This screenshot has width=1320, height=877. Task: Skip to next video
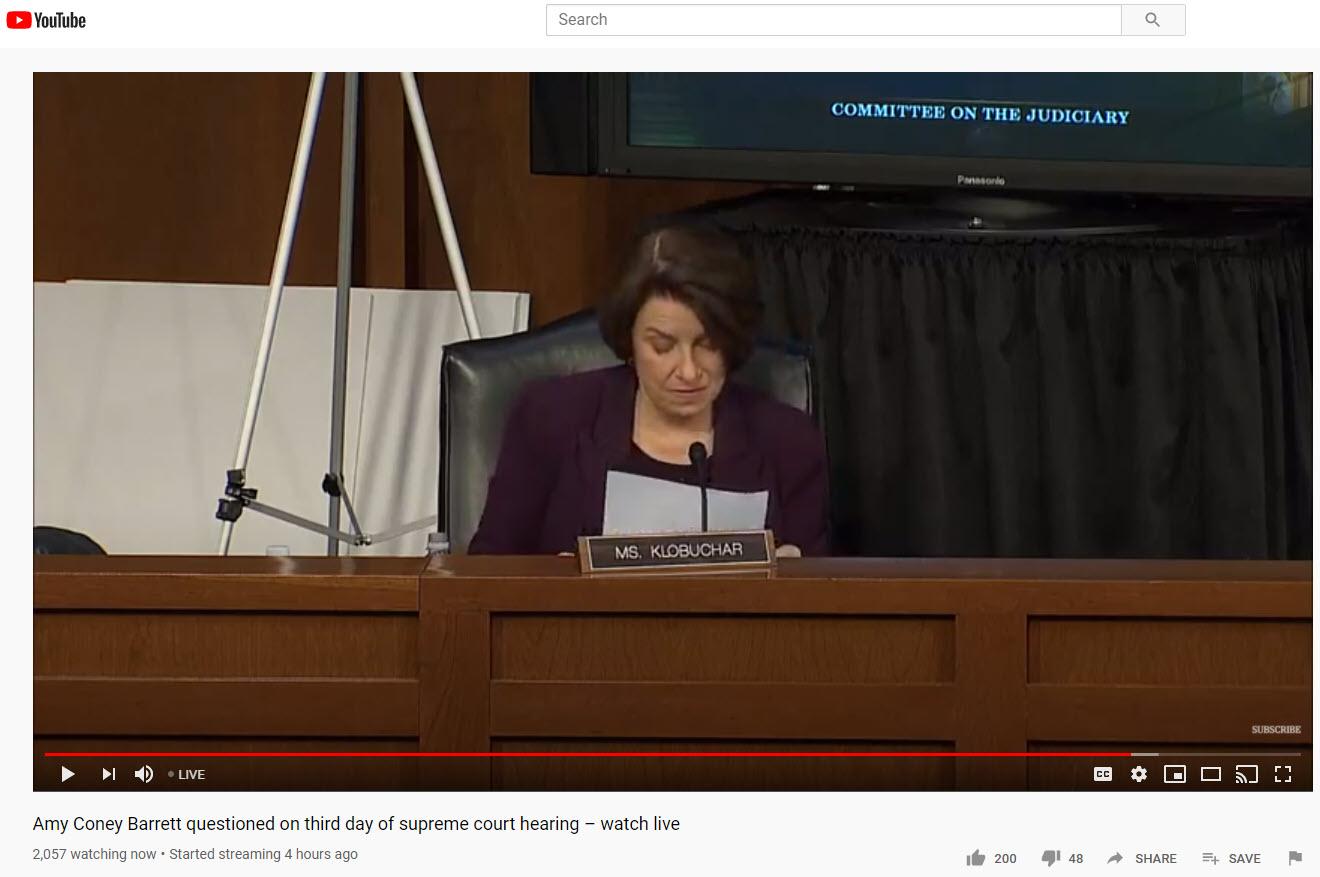coord(109,774)
